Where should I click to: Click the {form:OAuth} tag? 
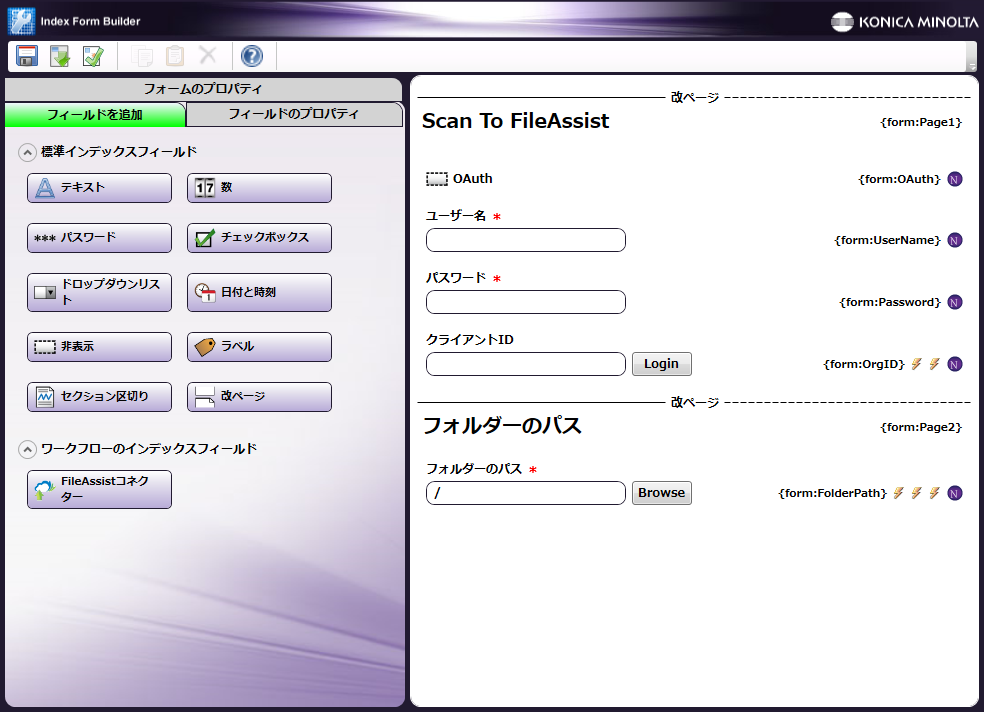899,179
